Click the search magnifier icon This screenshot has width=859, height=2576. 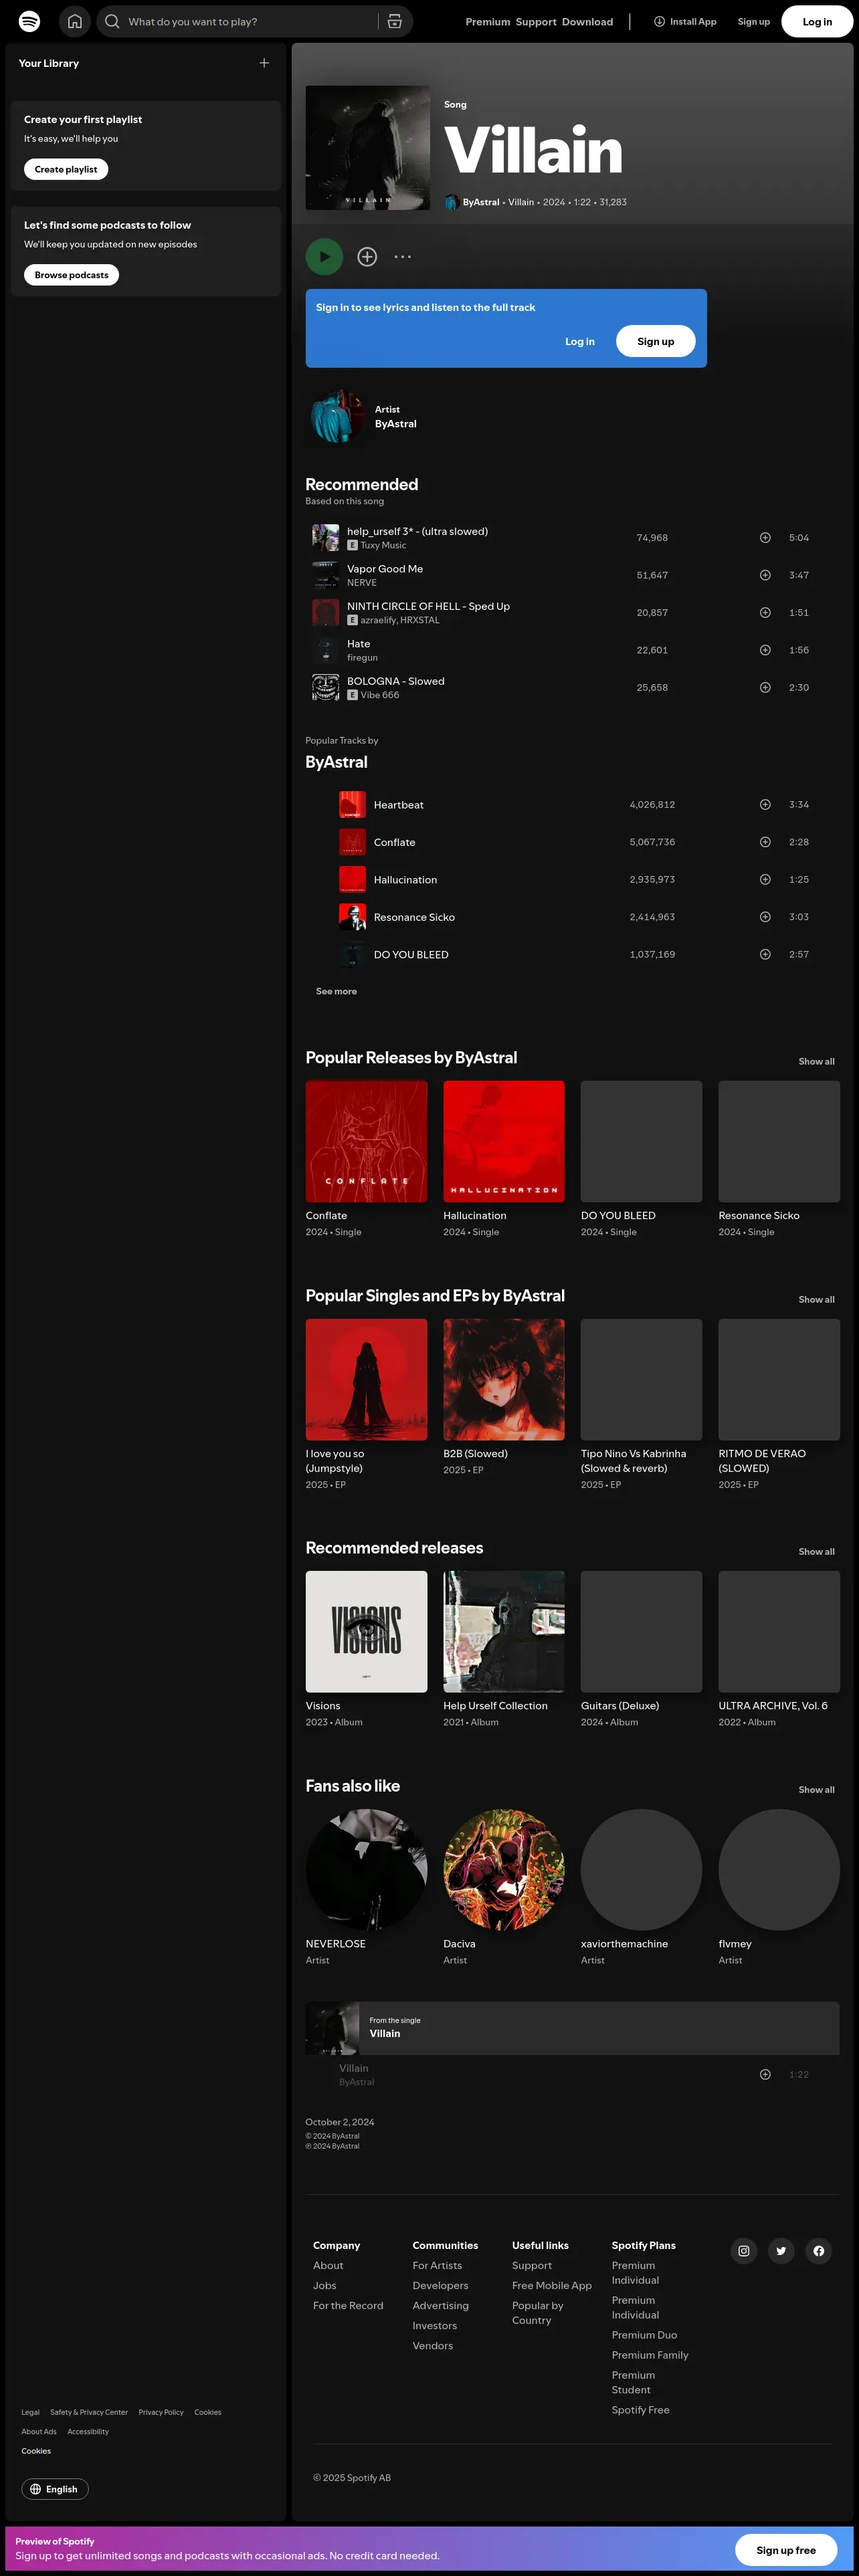click(112, 21)
